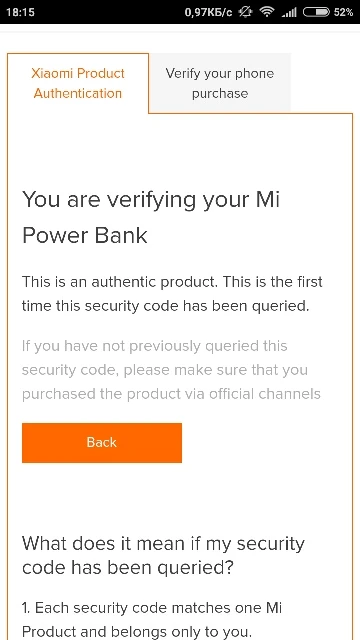Tap the grey official channels notice text

pyautogui.click(x=171, y=370)
